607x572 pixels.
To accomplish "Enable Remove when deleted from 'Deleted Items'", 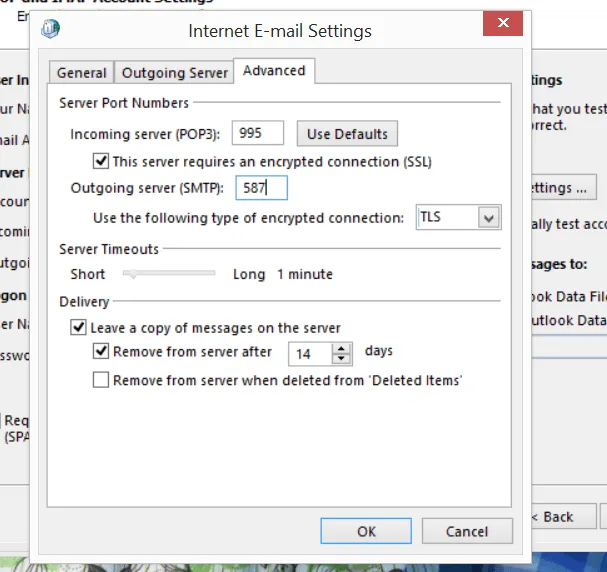I will (x=101, y=380).
